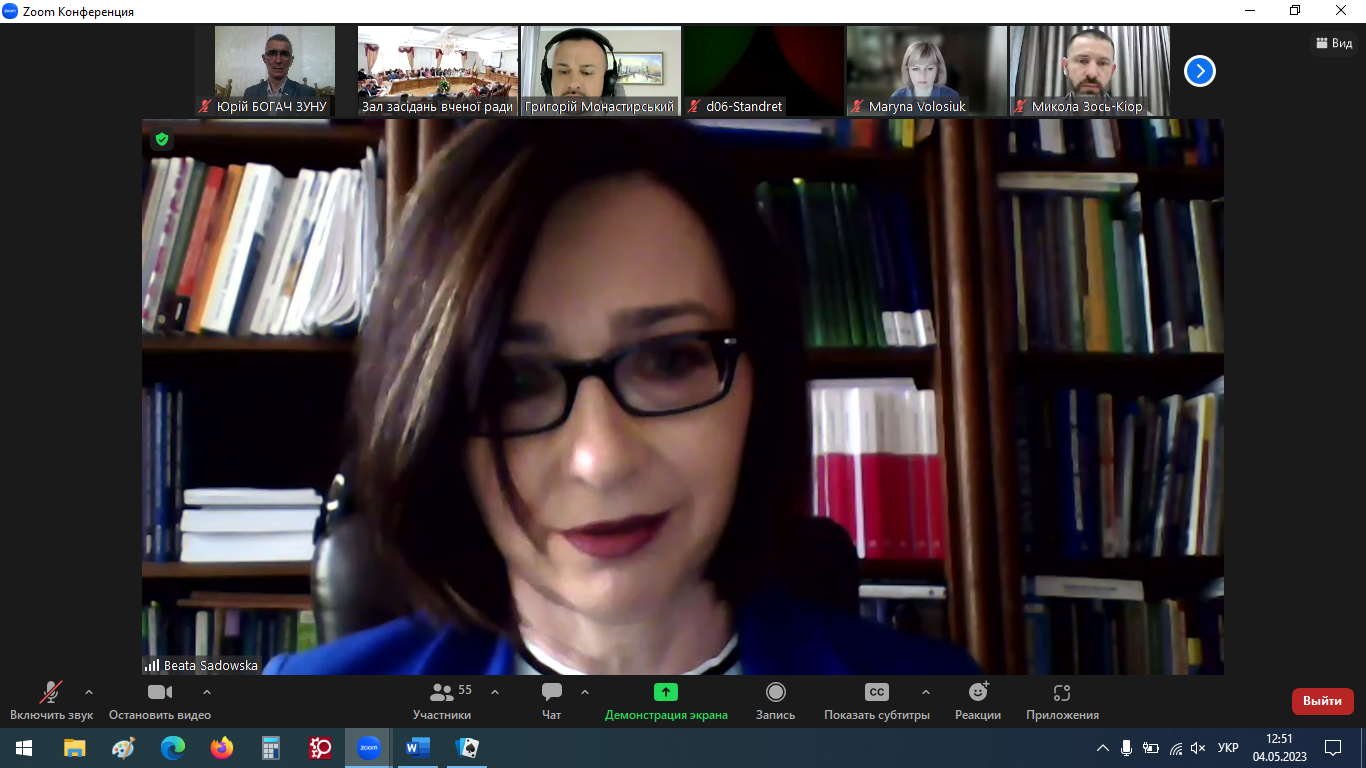Show next participants with blue arrow
Viewport: 1366px width, 768px height.
tap(1200, 71)
